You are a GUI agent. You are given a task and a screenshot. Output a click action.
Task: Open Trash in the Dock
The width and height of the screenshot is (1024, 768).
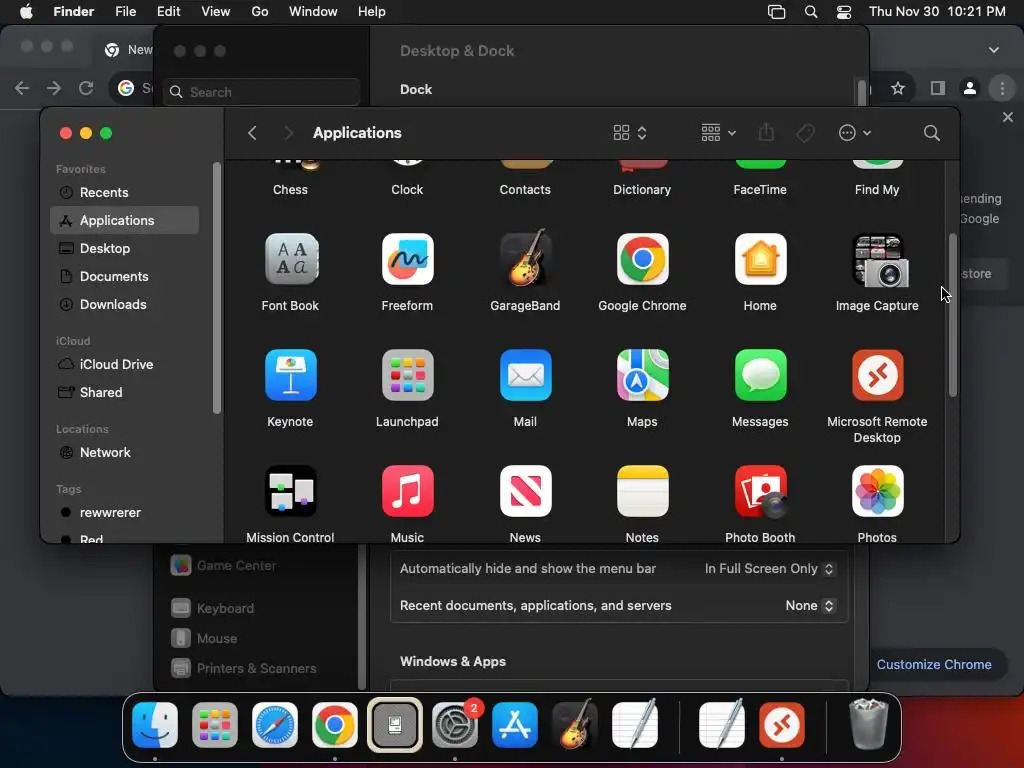[x=868, y=724]
